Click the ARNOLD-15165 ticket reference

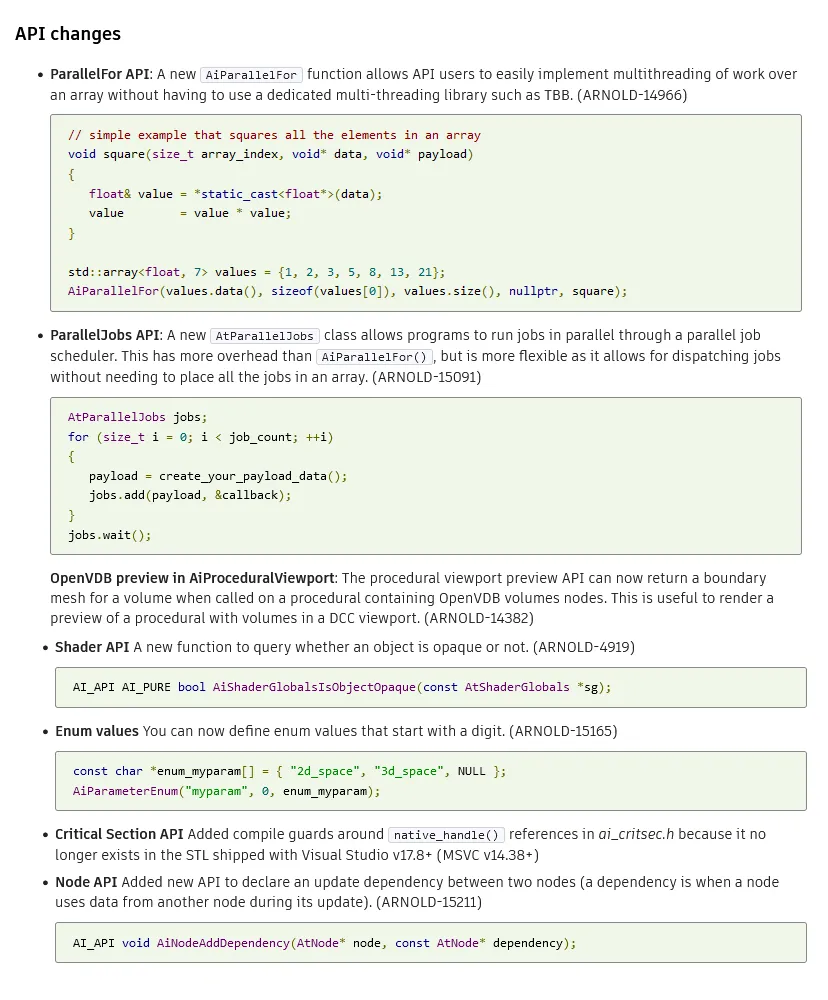[563, 731]
